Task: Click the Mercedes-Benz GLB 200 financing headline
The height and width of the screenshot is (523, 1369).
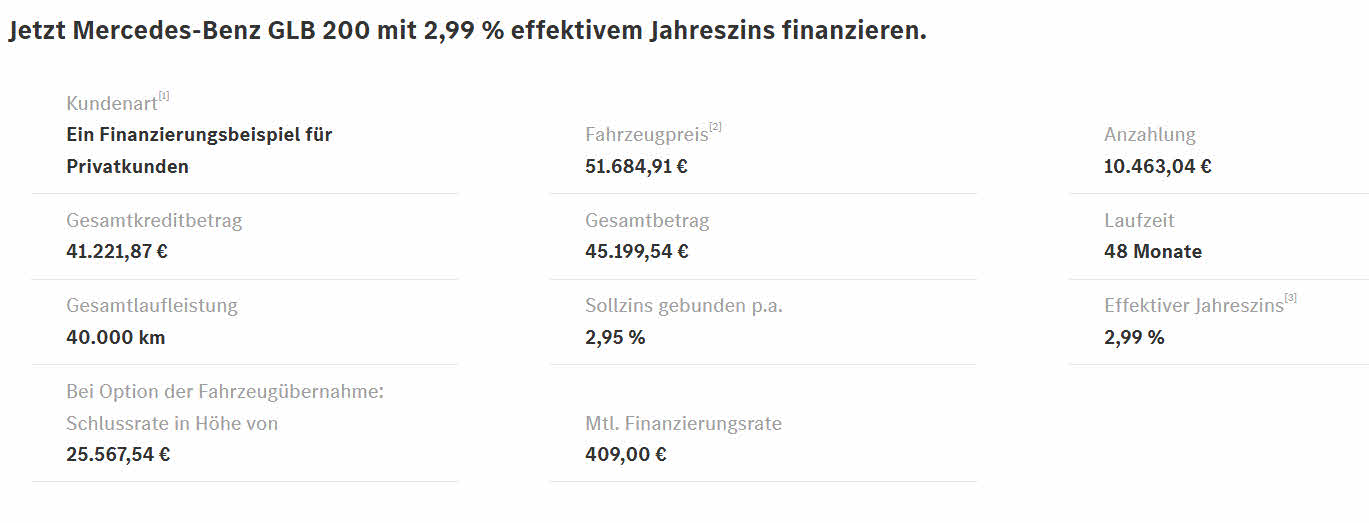Action: [467, 31]
